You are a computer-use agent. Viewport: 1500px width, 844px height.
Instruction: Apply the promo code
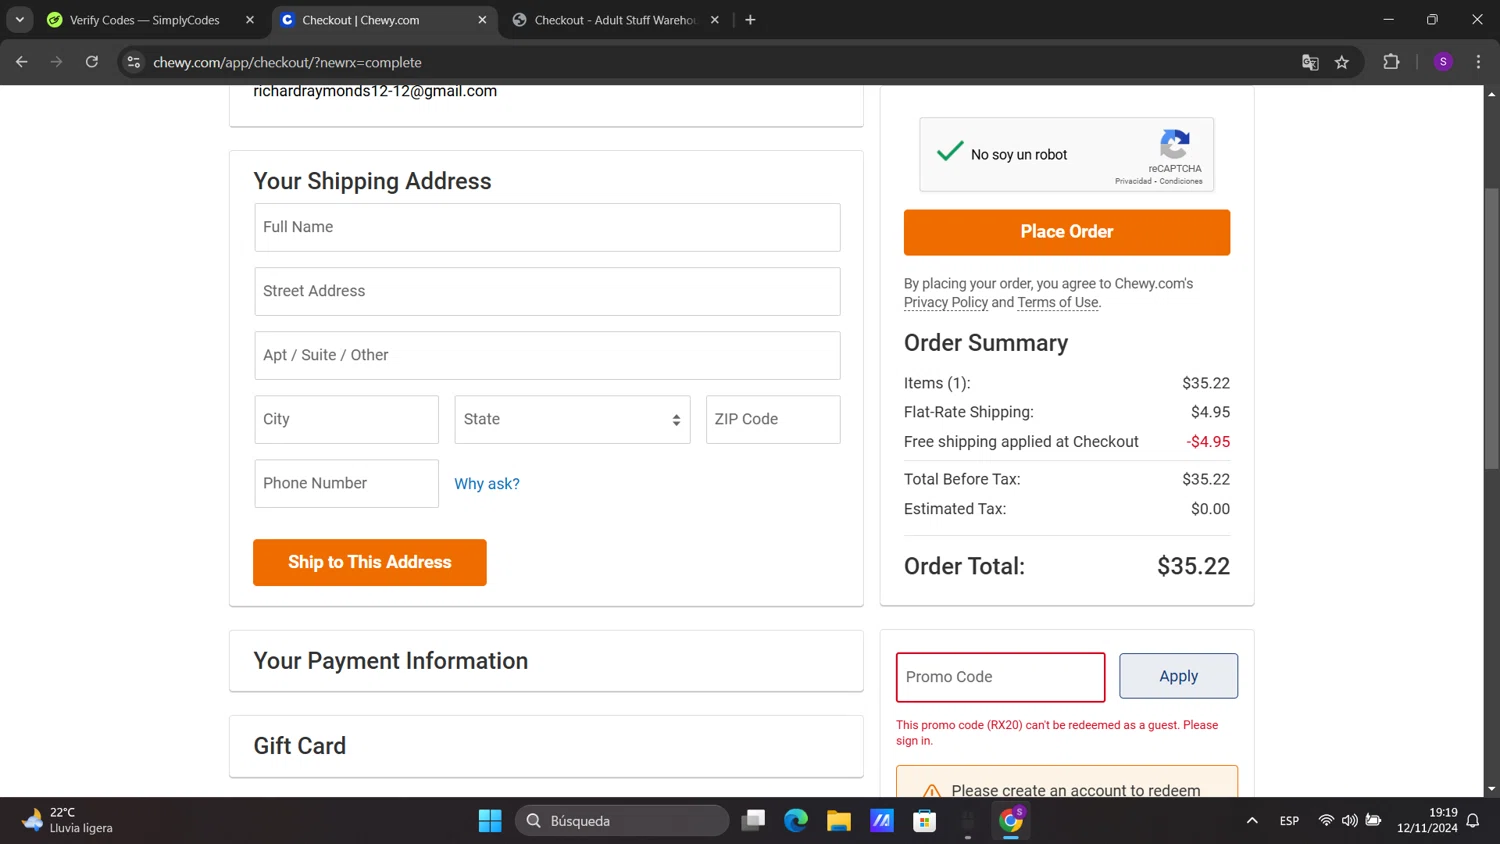coord(1178,676)
